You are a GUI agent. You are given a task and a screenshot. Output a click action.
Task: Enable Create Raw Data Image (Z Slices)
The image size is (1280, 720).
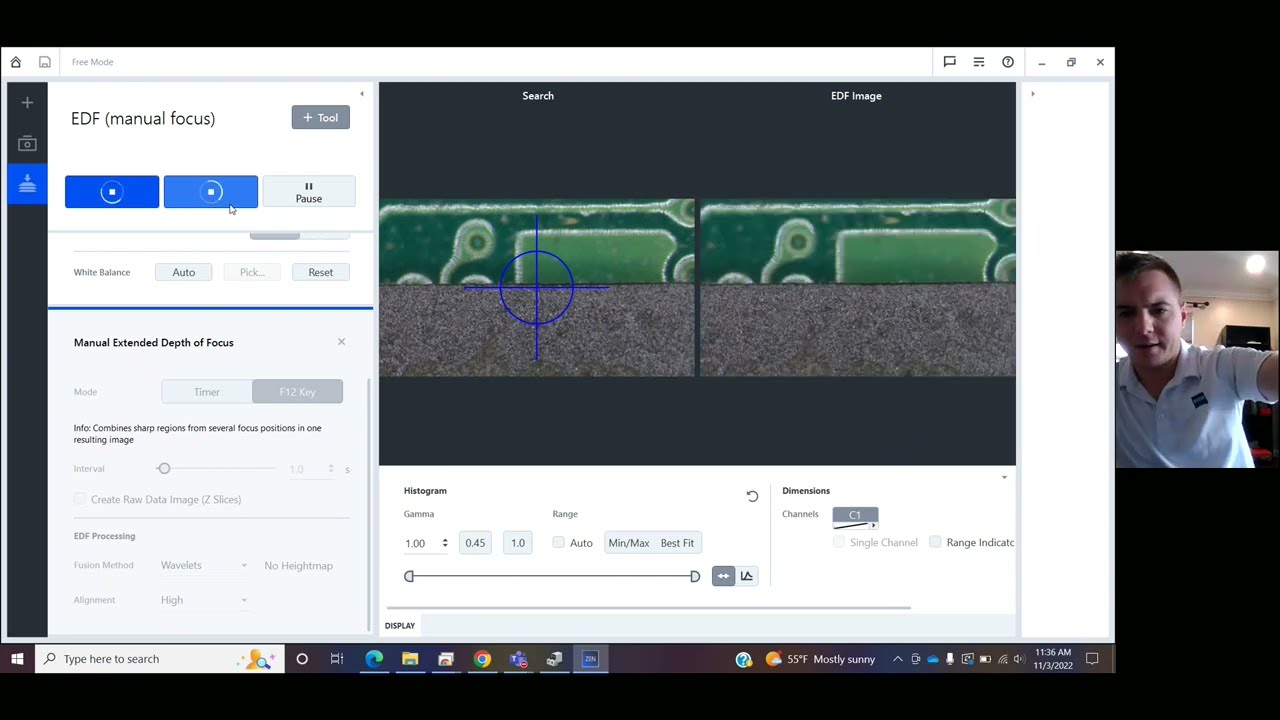tap(80, 499)
